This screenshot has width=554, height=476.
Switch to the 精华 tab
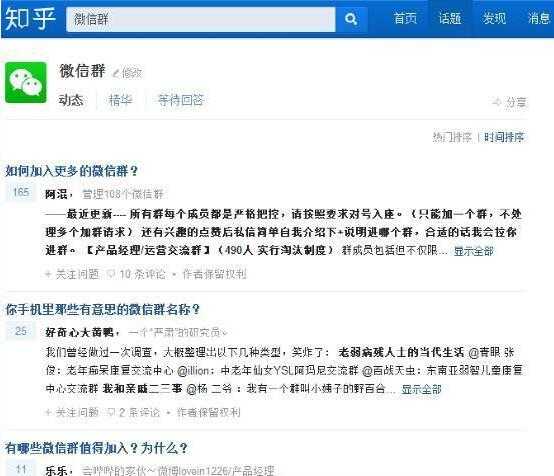120,100
